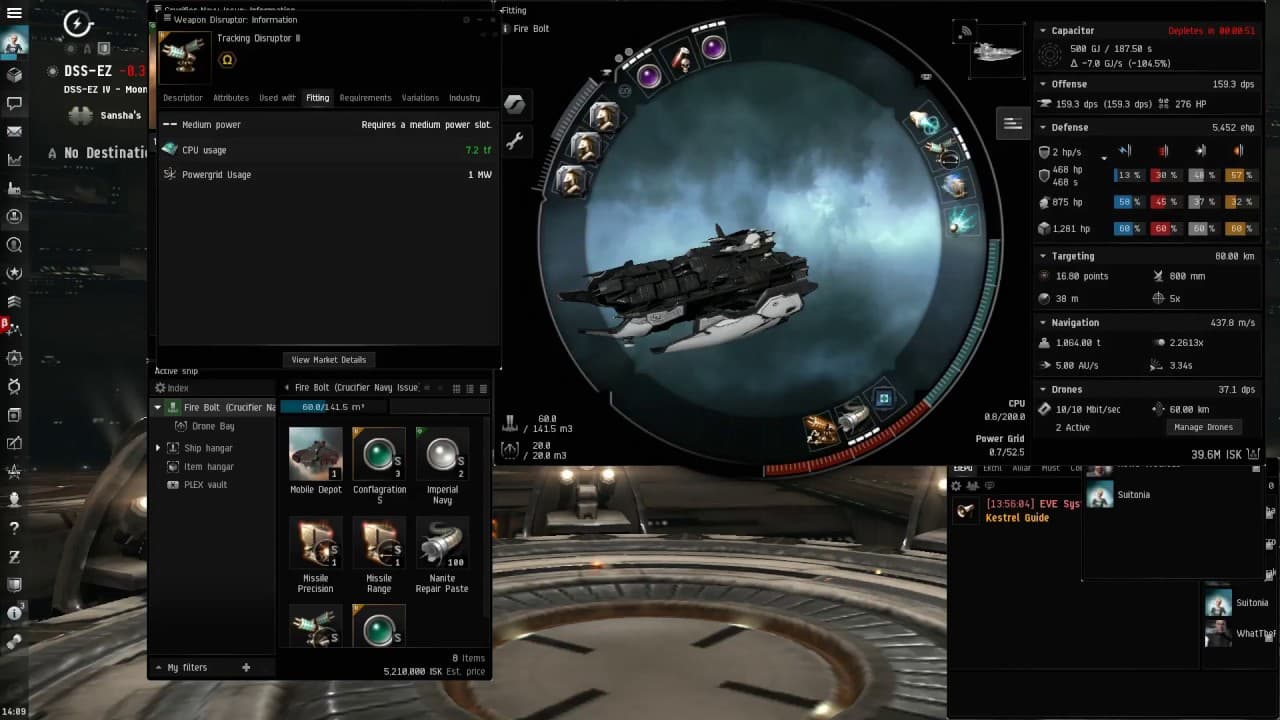
Task: Toggle the explosive damage profile icon in Defense
Action: pos(1238,151)
